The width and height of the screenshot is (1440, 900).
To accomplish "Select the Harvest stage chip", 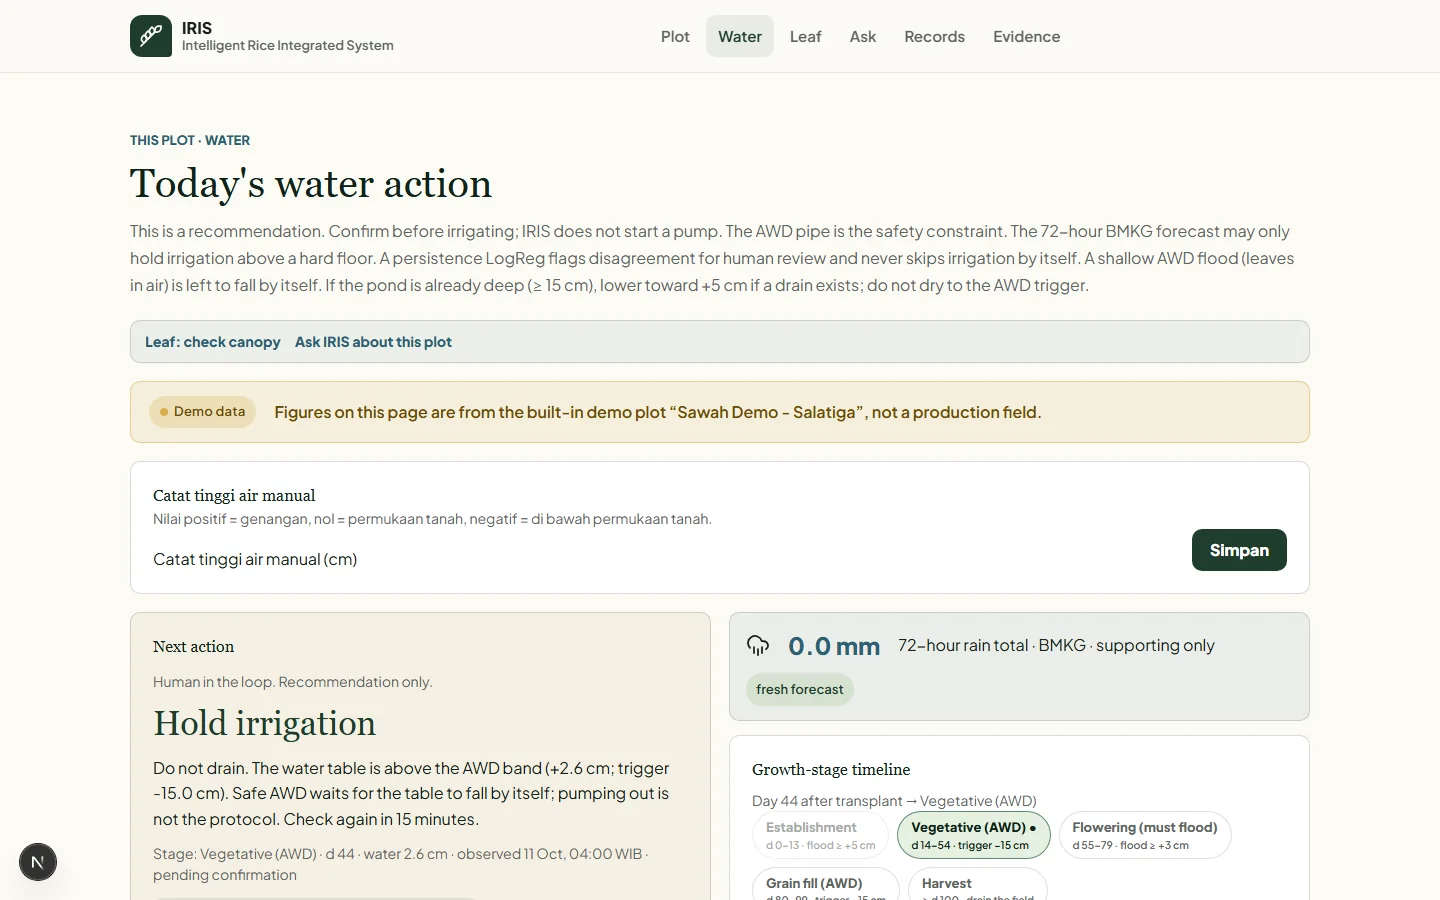I will click(978, 885).
